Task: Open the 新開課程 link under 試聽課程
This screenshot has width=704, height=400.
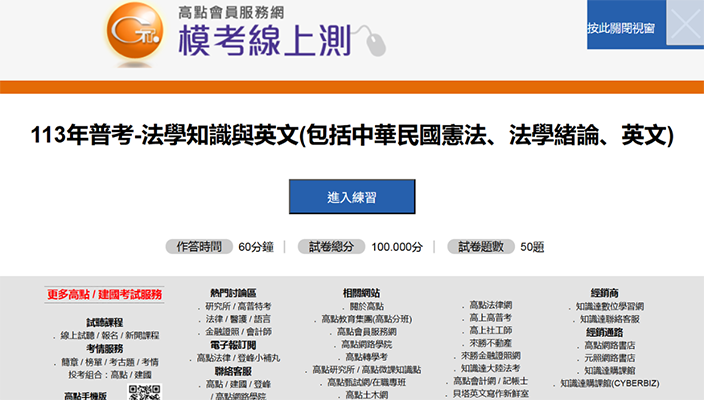Action: click(x=142, y=335)
